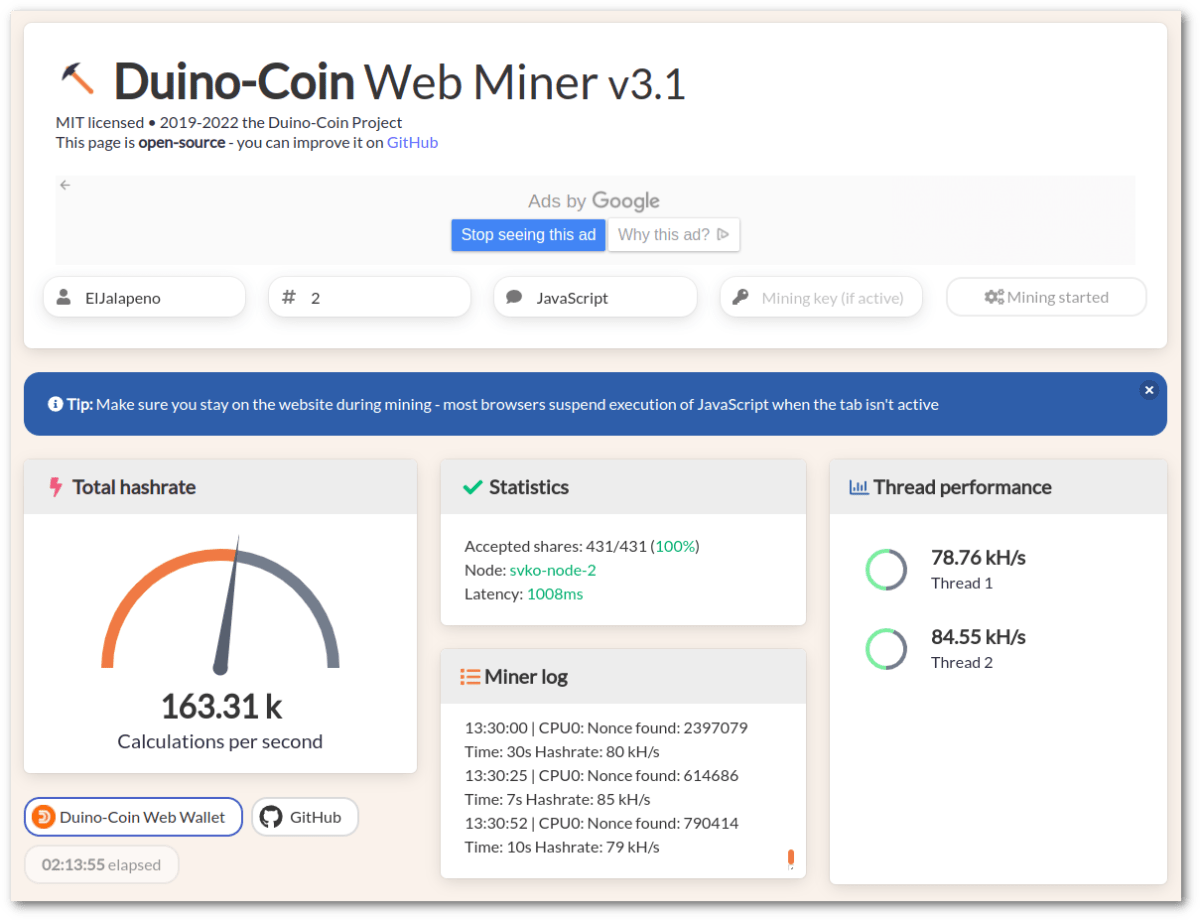Viewport: 1200px width, 920px height.
Task: Click the Calculations per second label
Action: pyautogui.click(x=220, y=742)
